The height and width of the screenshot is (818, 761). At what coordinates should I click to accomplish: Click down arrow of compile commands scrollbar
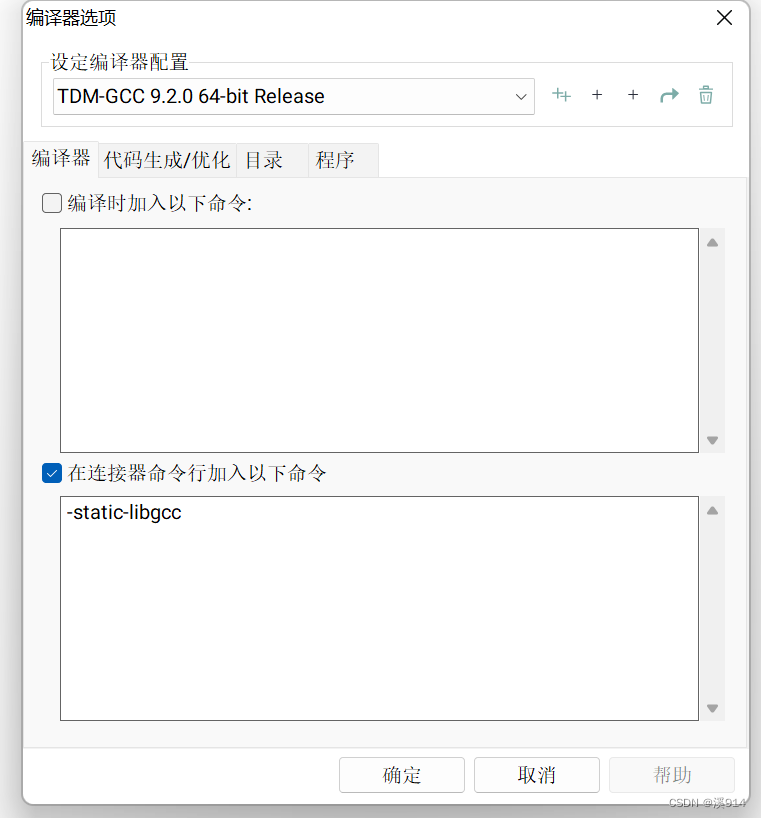tap(712, 440)
